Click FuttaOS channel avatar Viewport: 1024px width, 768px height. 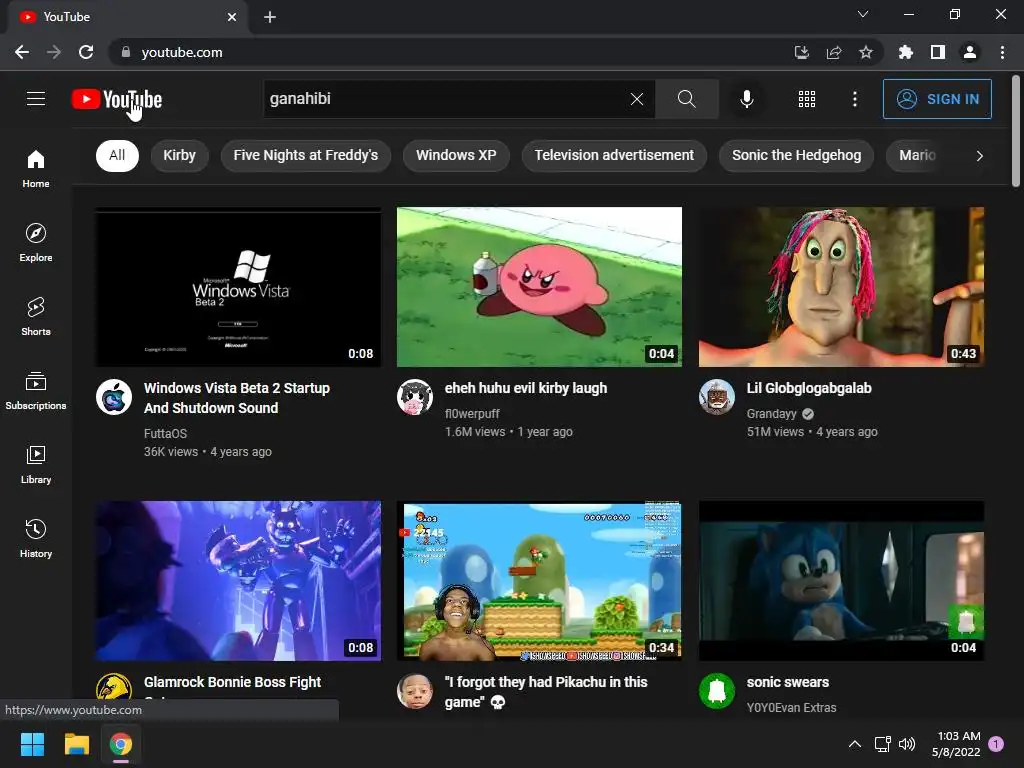point(114,396)
